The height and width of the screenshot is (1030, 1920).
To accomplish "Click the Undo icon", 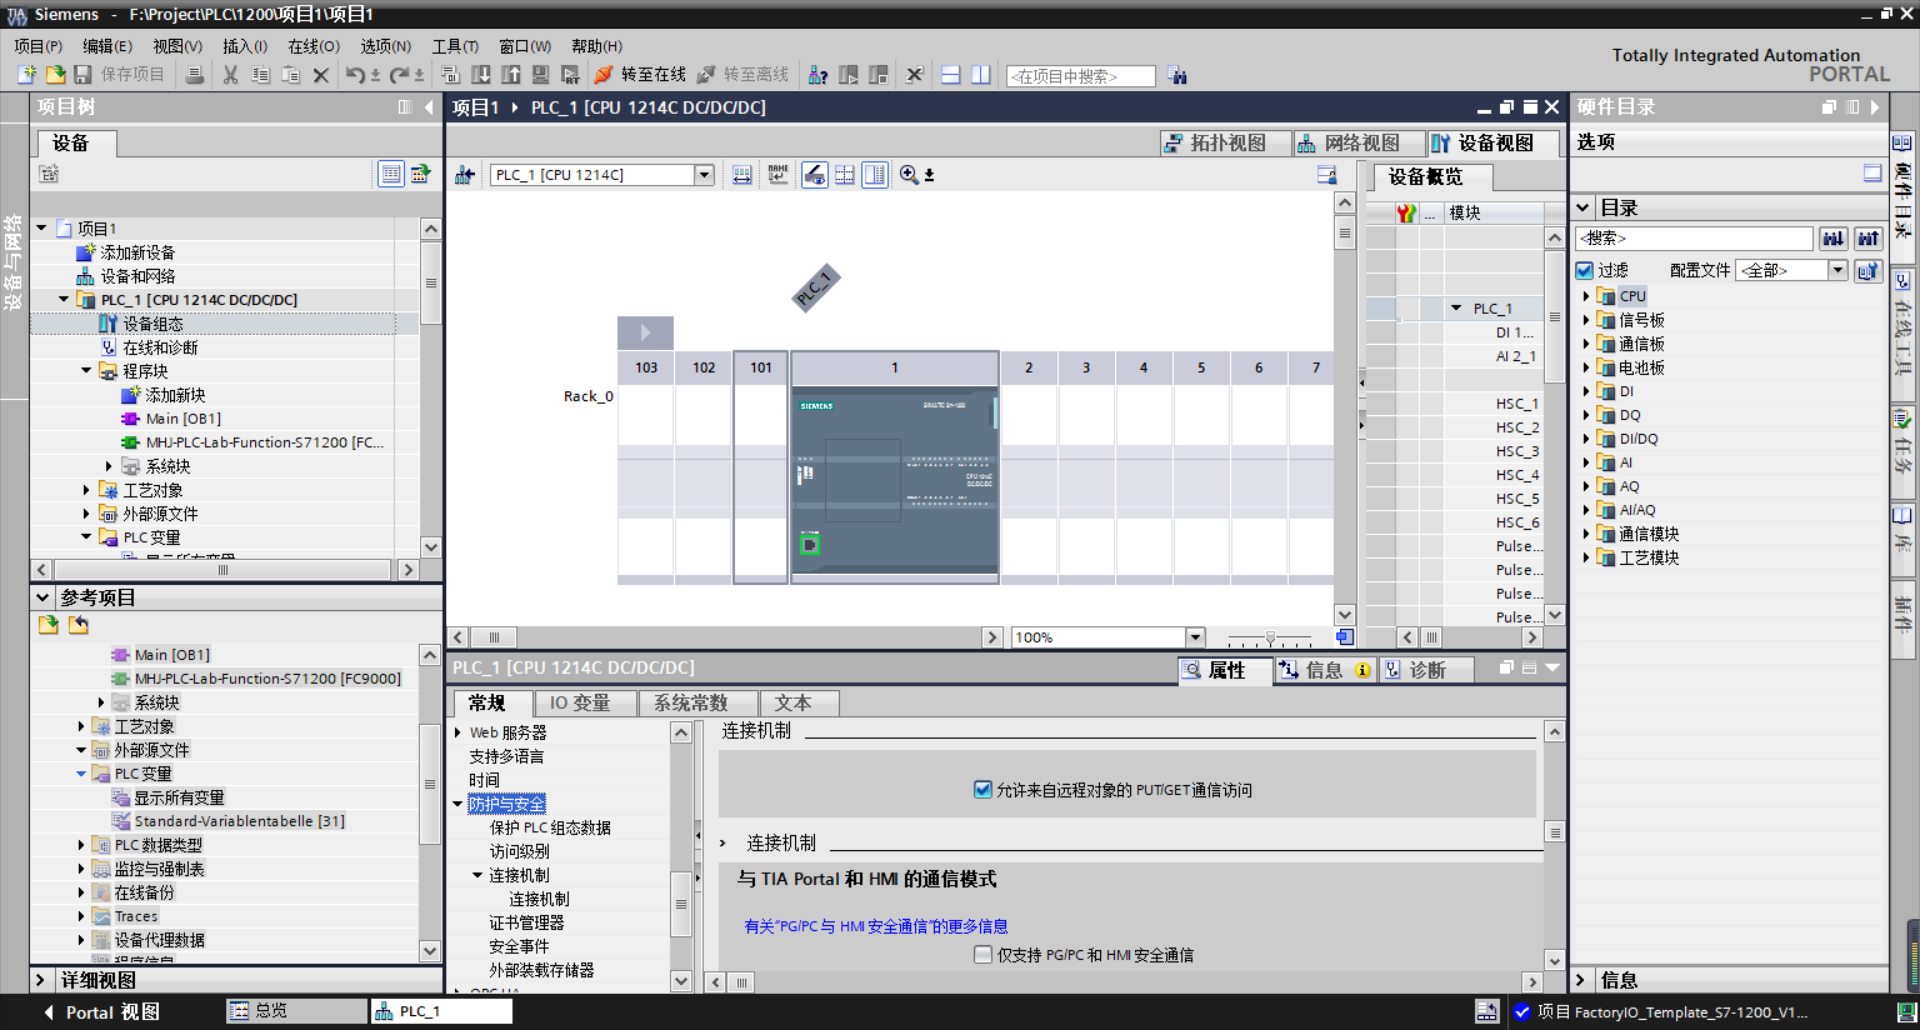I will pyautogui.click(x=356, y=75).
